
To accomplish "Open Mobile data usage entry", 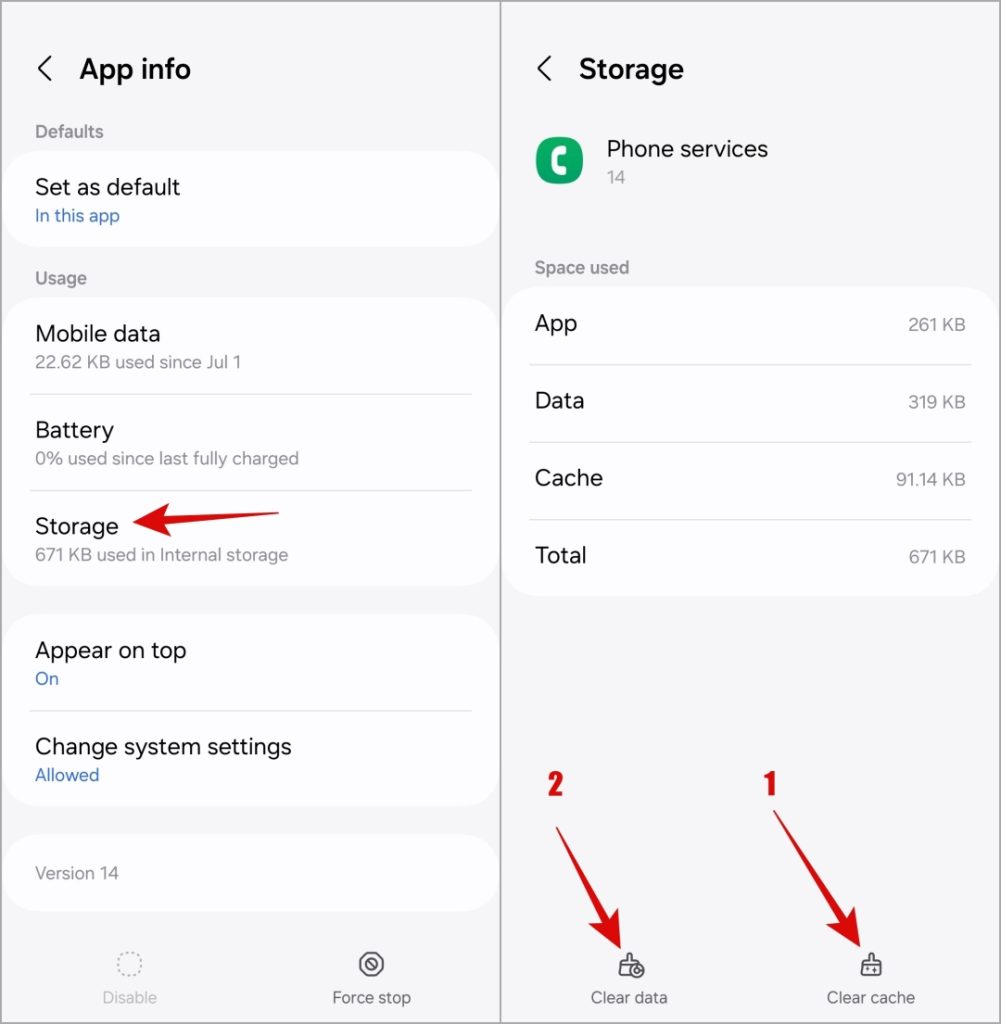I will pos(251,346).
